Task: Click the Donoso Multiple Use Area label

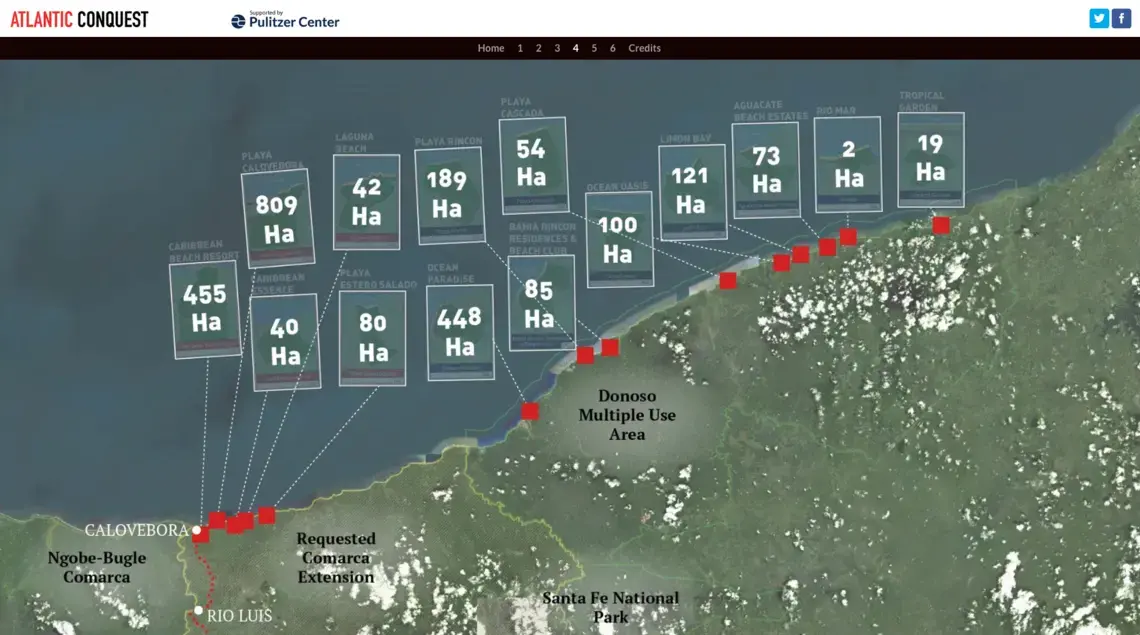Action: point(627,415)
